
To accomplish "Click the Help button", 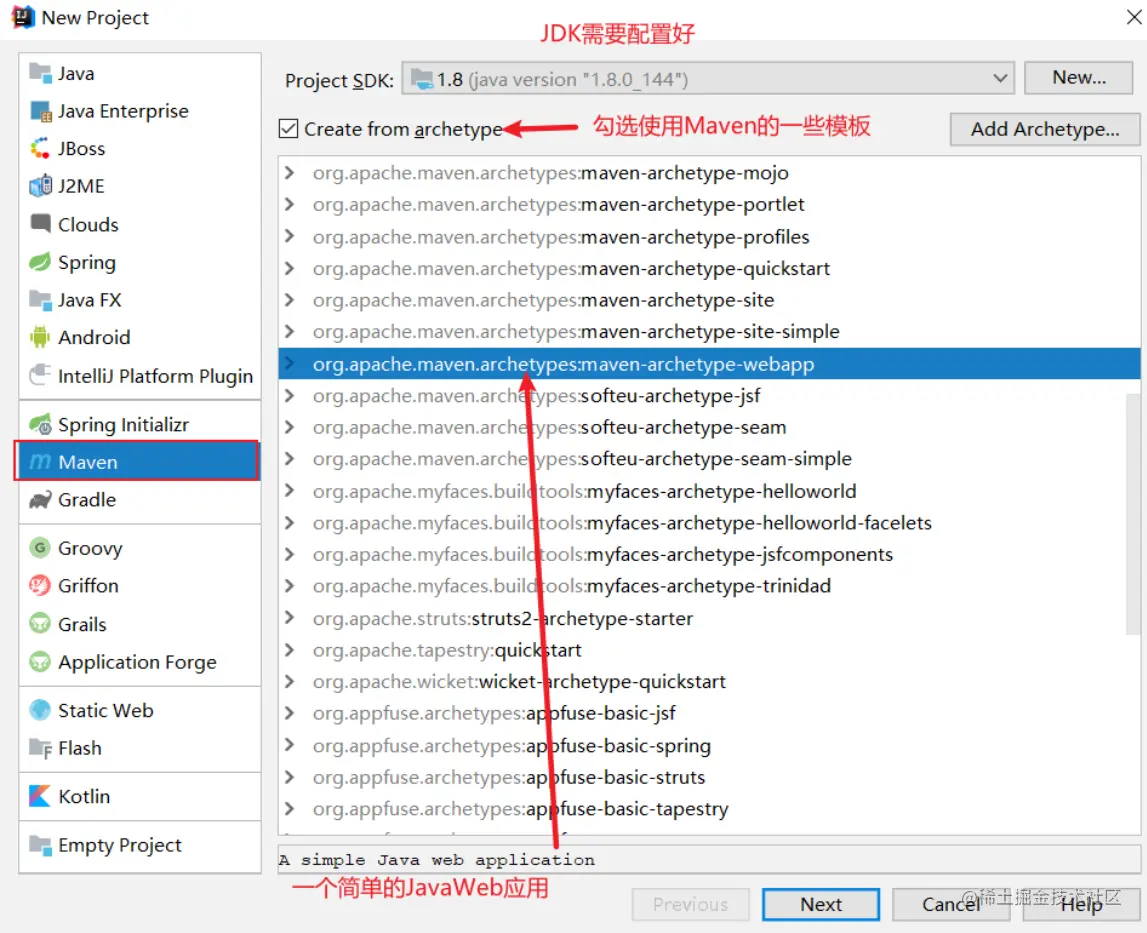I will pyautogui.click(x=1081, y=904).
